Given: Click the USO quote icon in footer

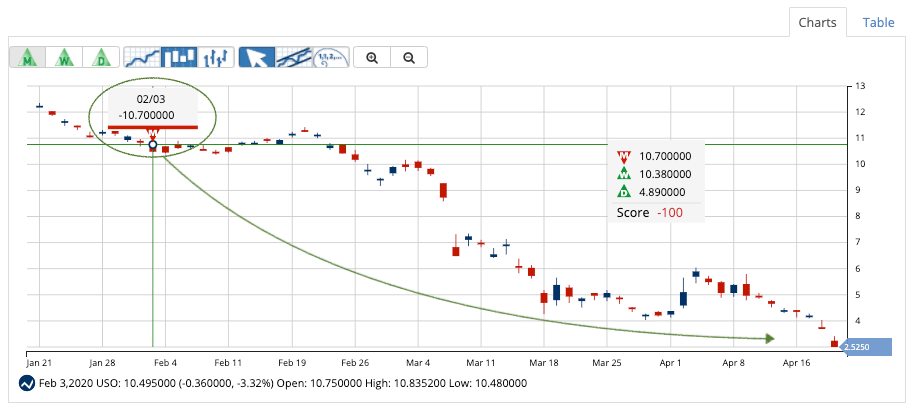Looking at the screenshot, I should point(27,384).
